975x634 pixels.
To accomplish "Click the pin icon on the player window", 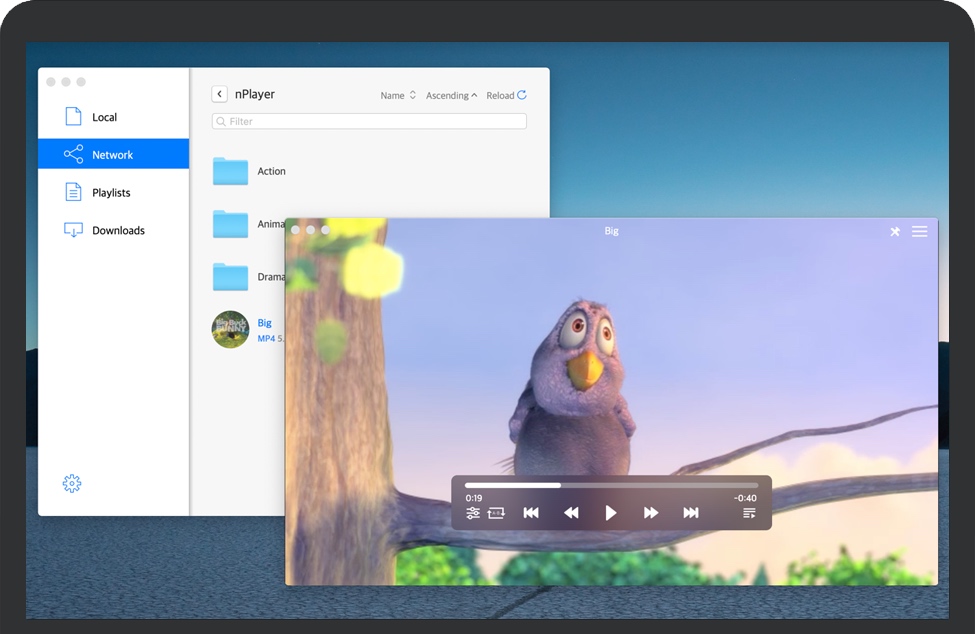I will coord(894,231).
